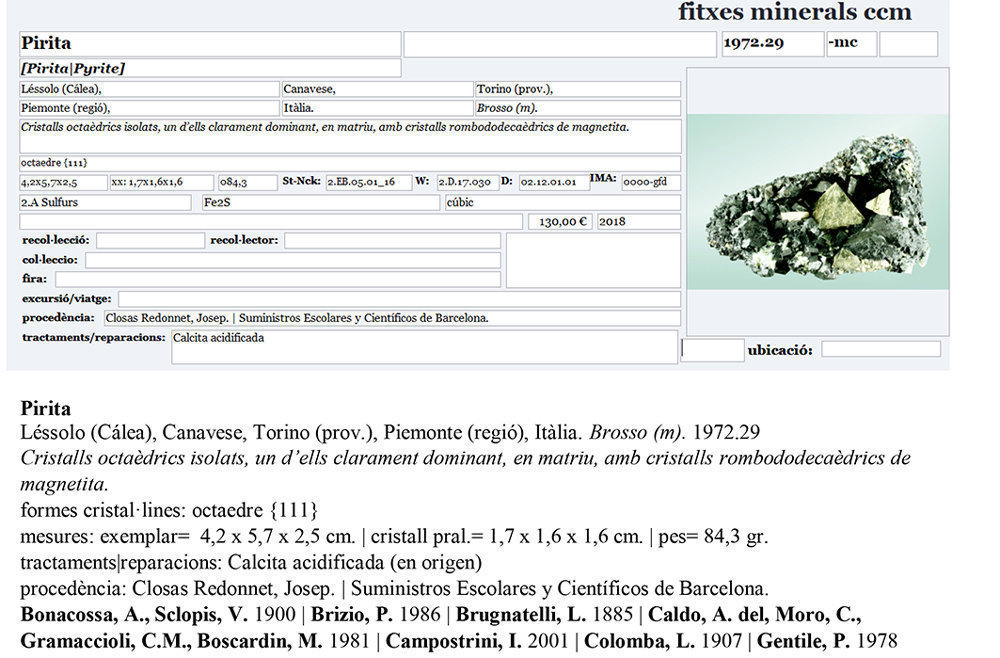Click the mine field 'Brosso (m).'

click(578, 108)
